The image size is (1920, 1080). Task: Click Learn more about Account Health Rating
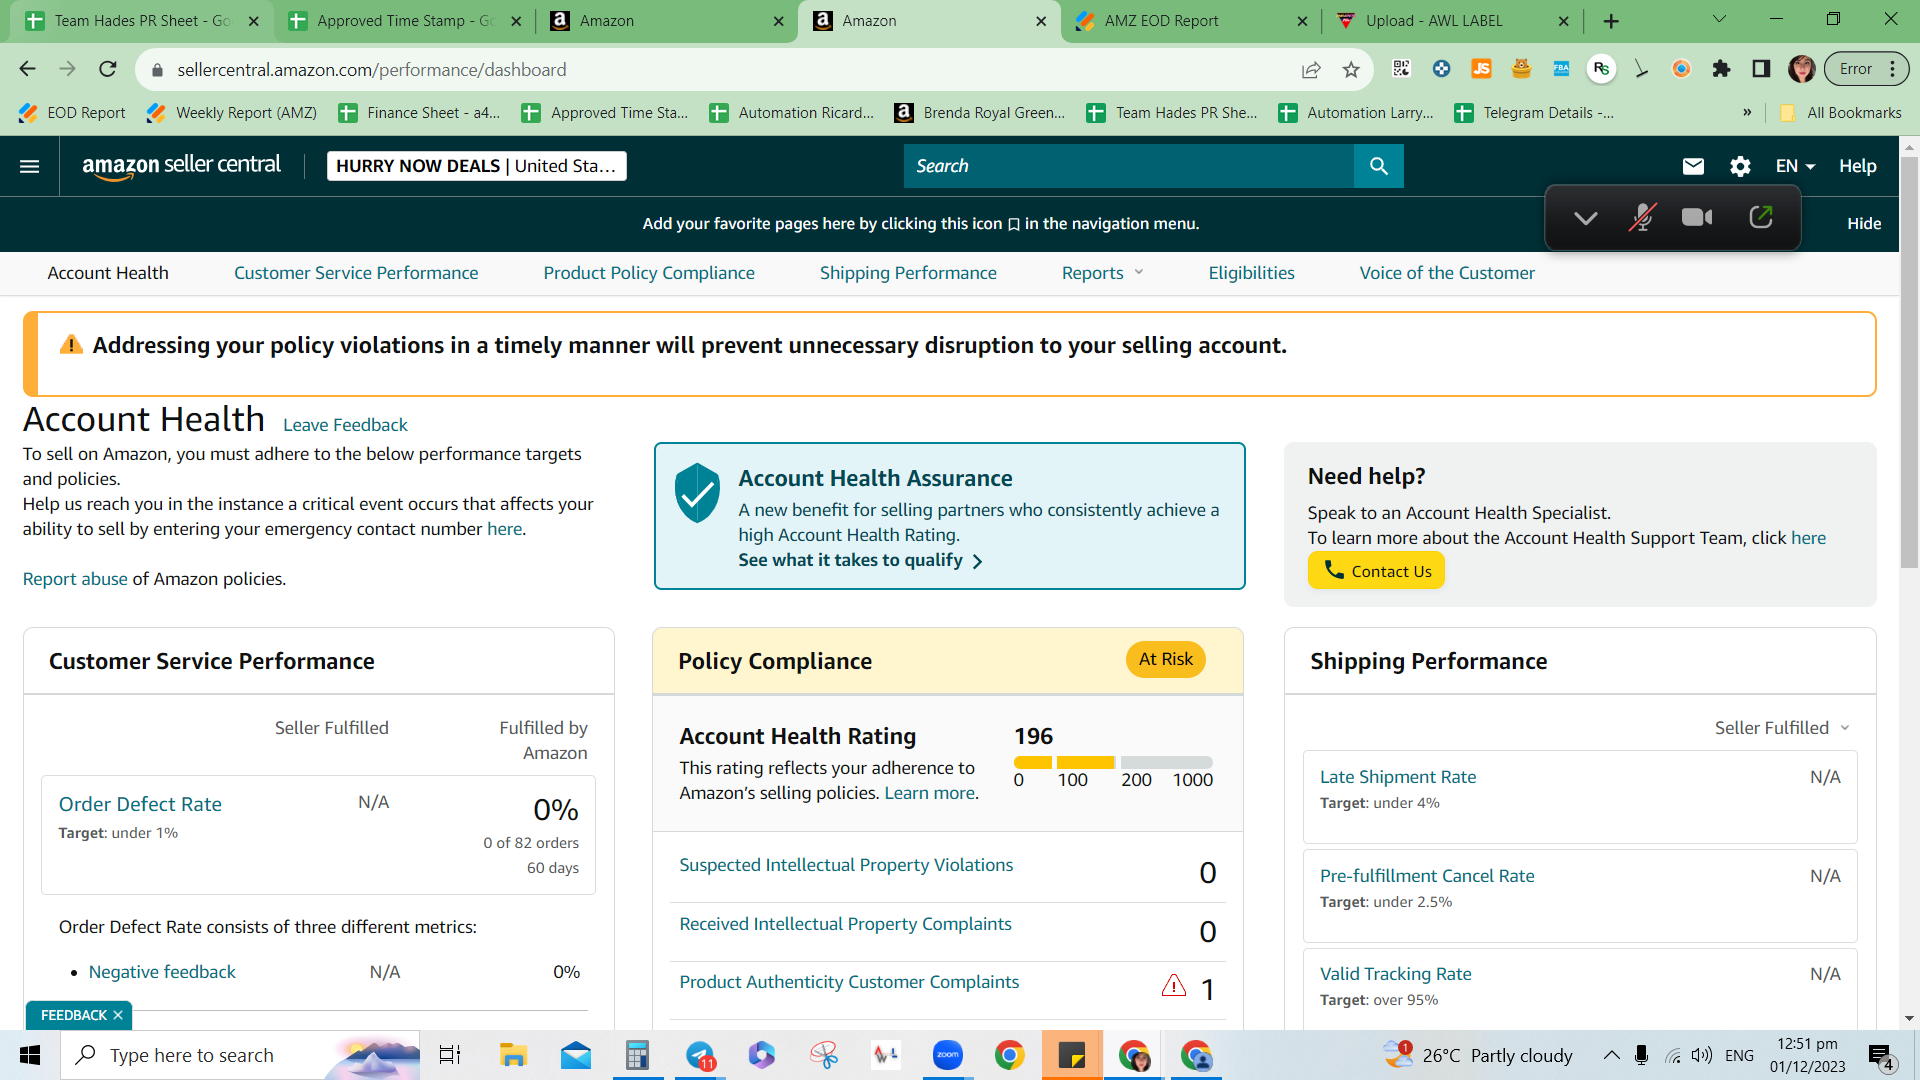point(929,793)
